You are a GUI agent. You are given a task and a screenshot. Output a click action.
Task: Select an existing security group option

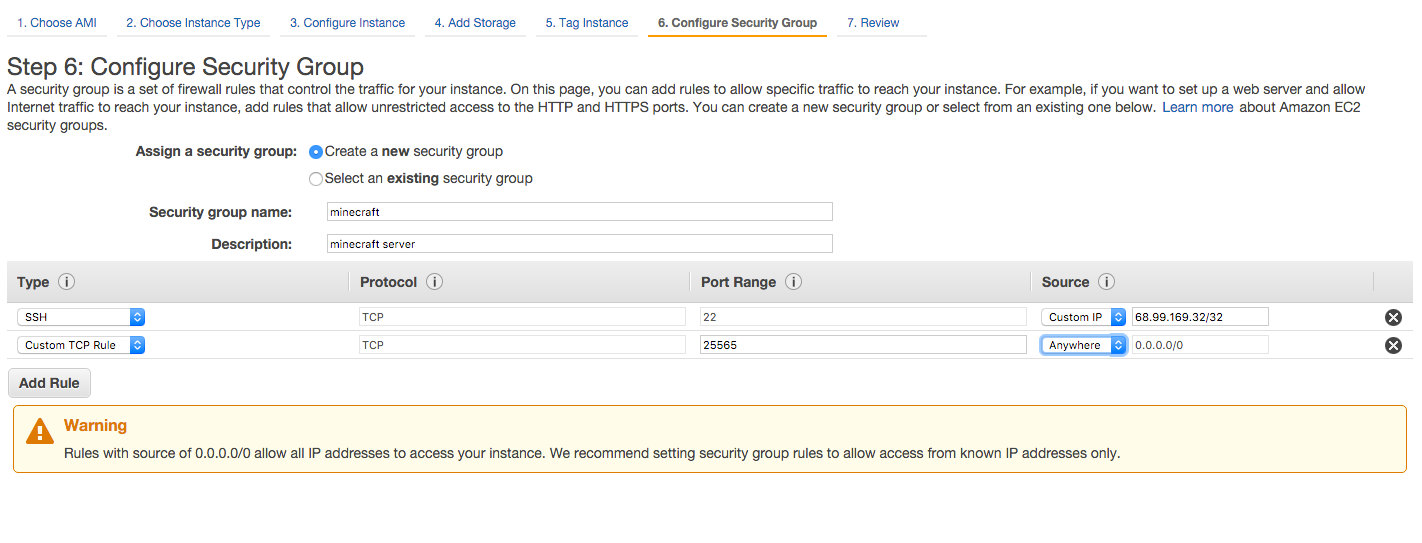[316, 179]
